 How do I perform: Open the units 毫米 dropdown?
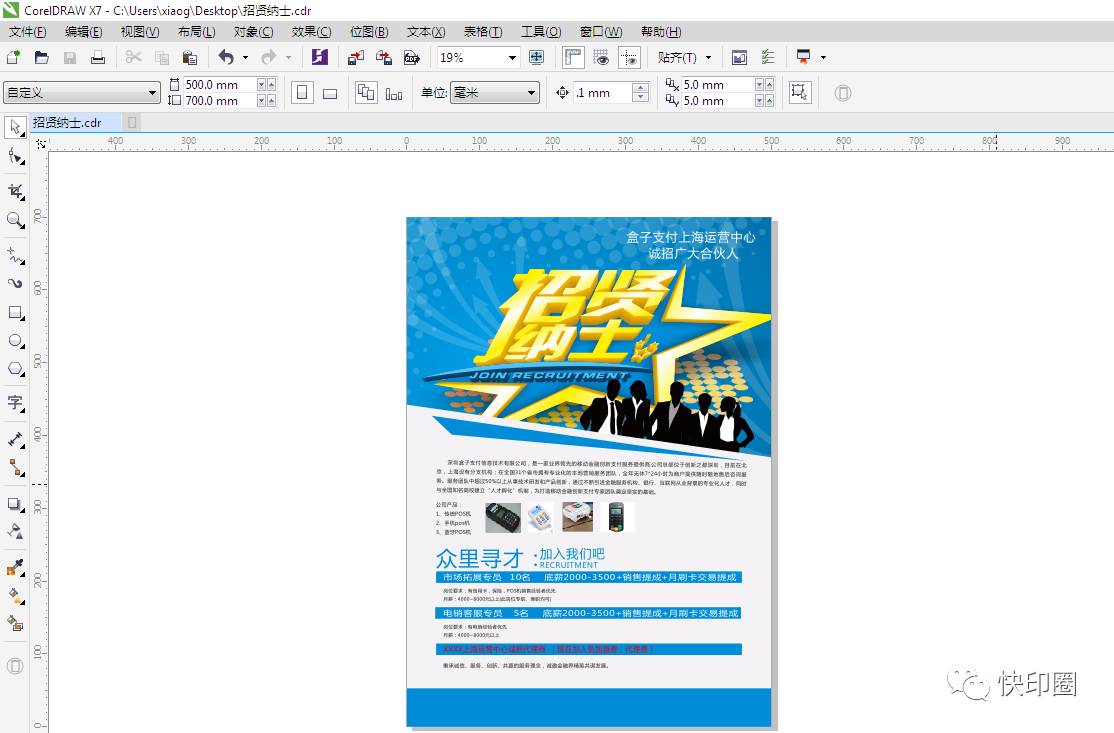coord(531,92)
